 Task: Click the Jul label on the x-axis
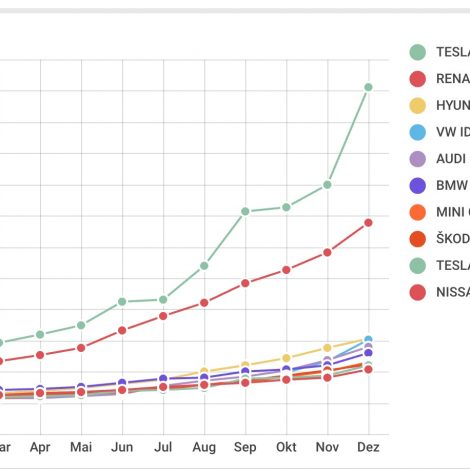163,447
